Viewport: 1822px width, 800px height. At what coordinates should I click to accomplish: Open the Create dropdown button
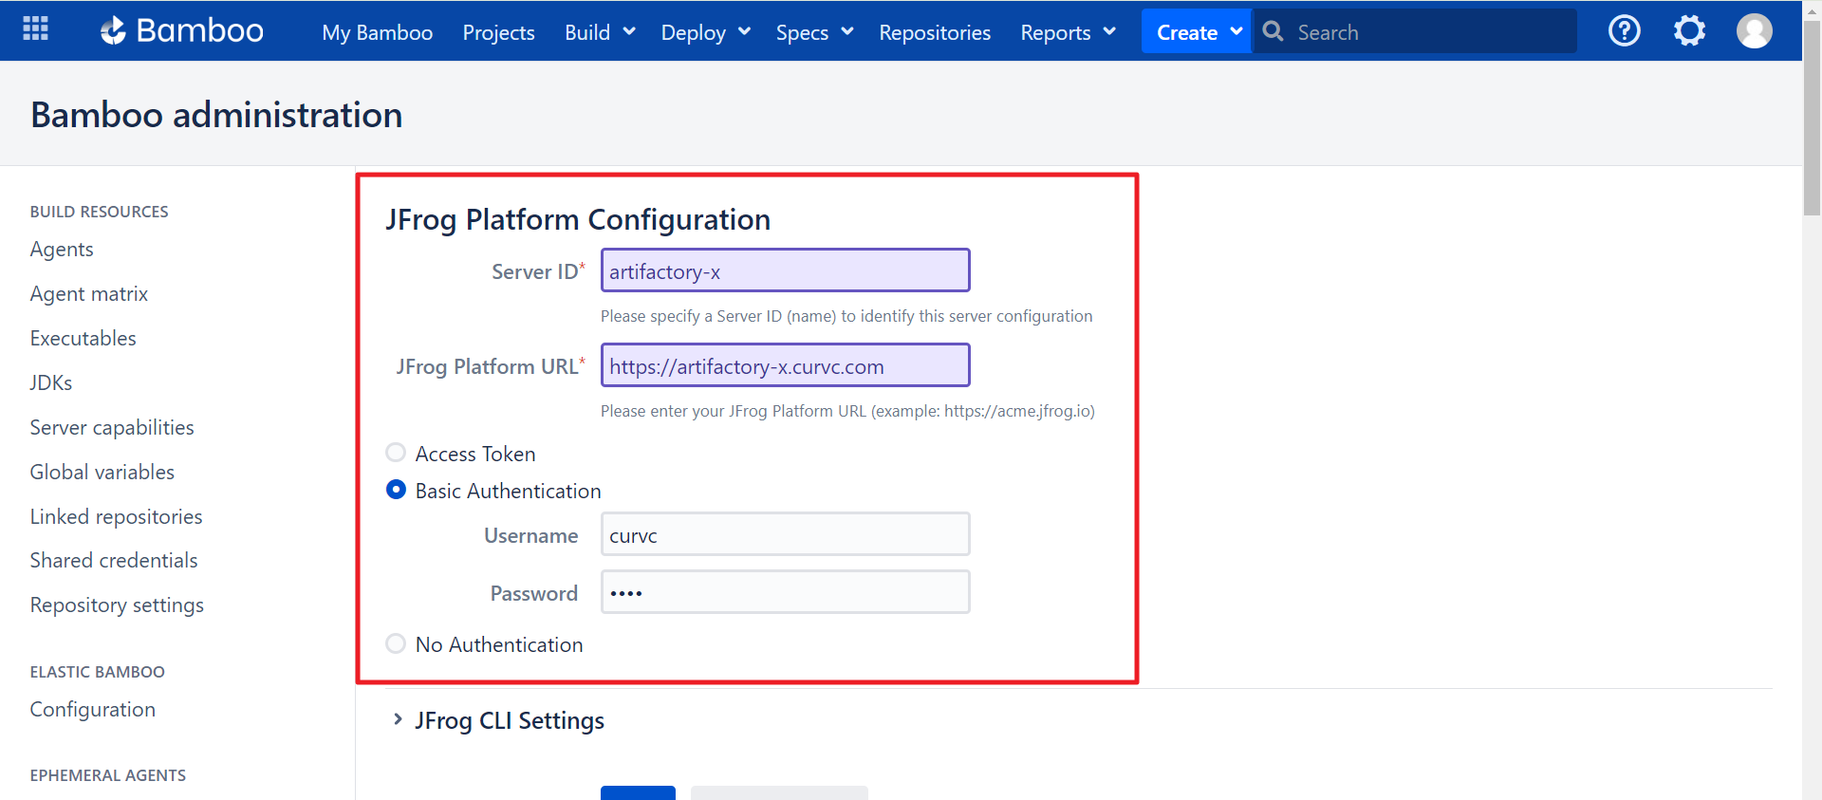tap(1197, 32)
